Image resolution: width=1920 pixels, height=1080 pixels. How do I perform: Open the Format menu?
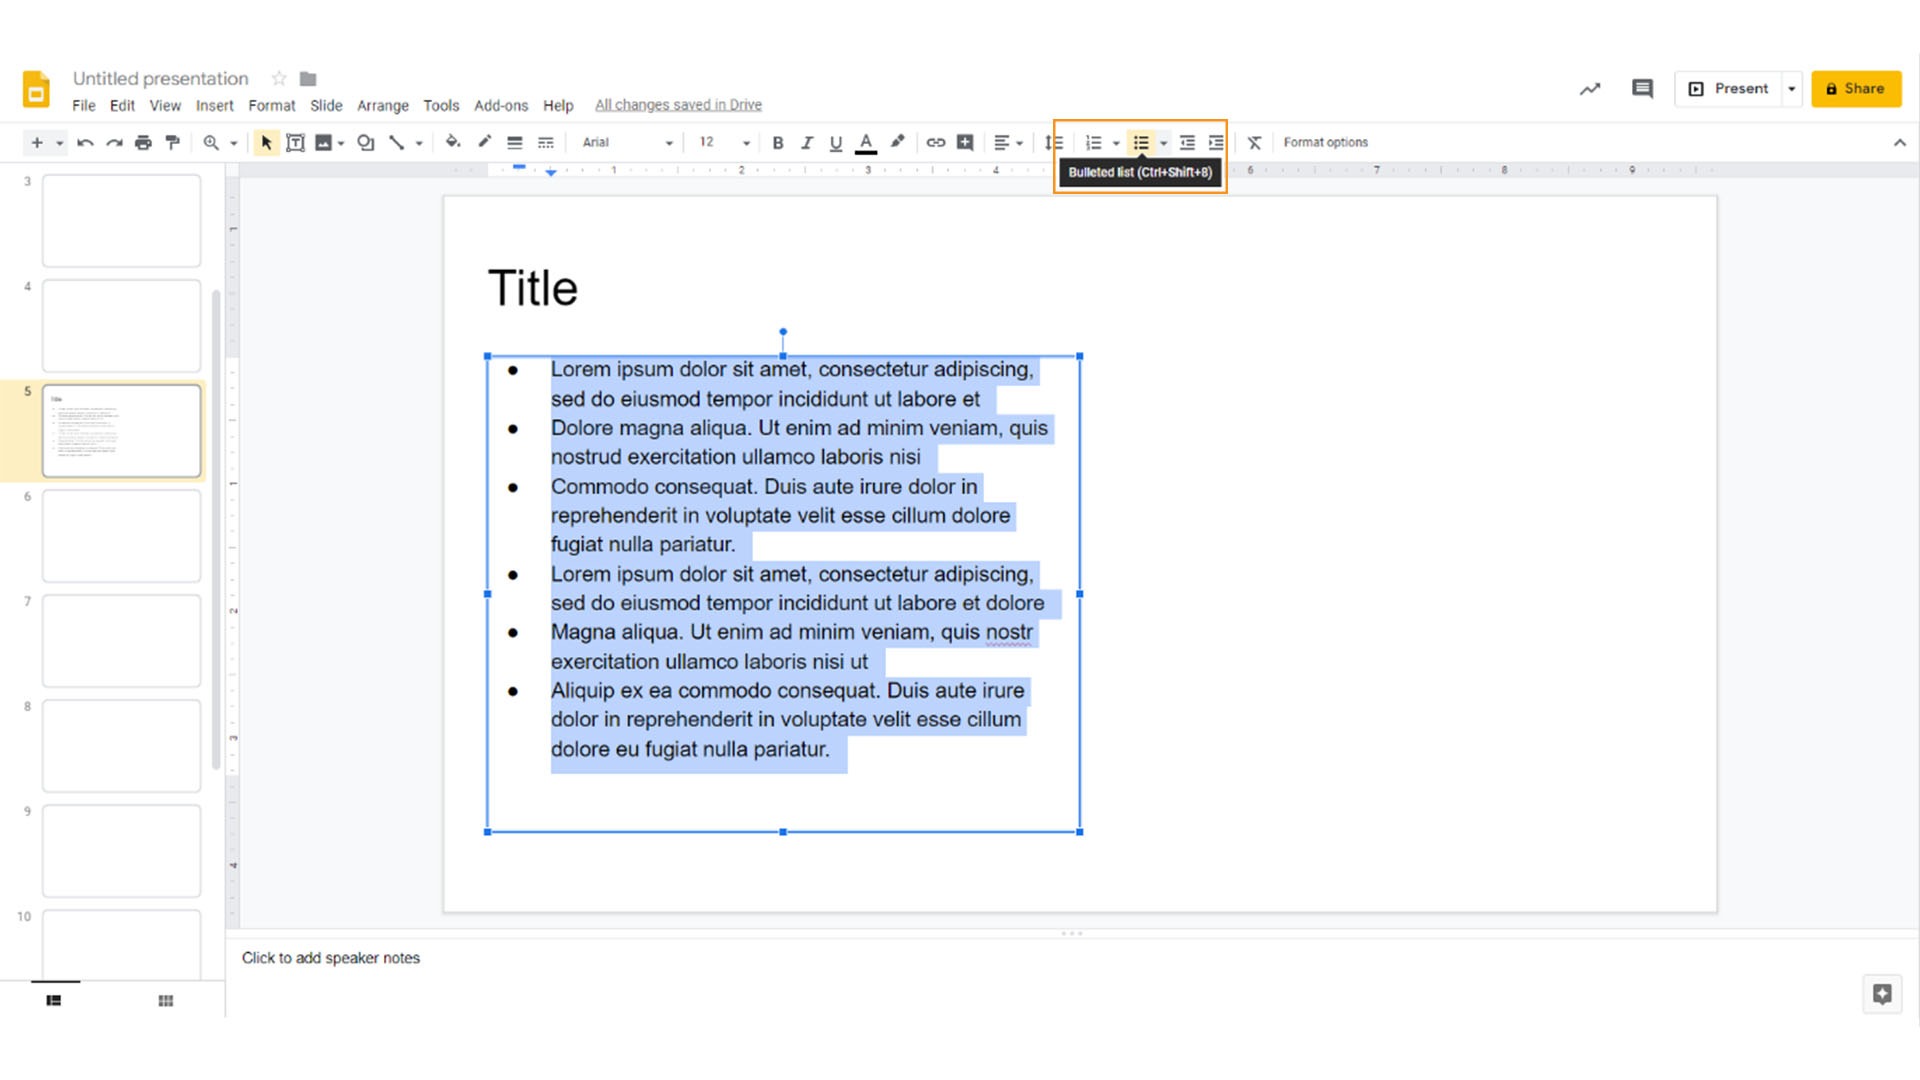pyautogui.click(x=272, y=104)
